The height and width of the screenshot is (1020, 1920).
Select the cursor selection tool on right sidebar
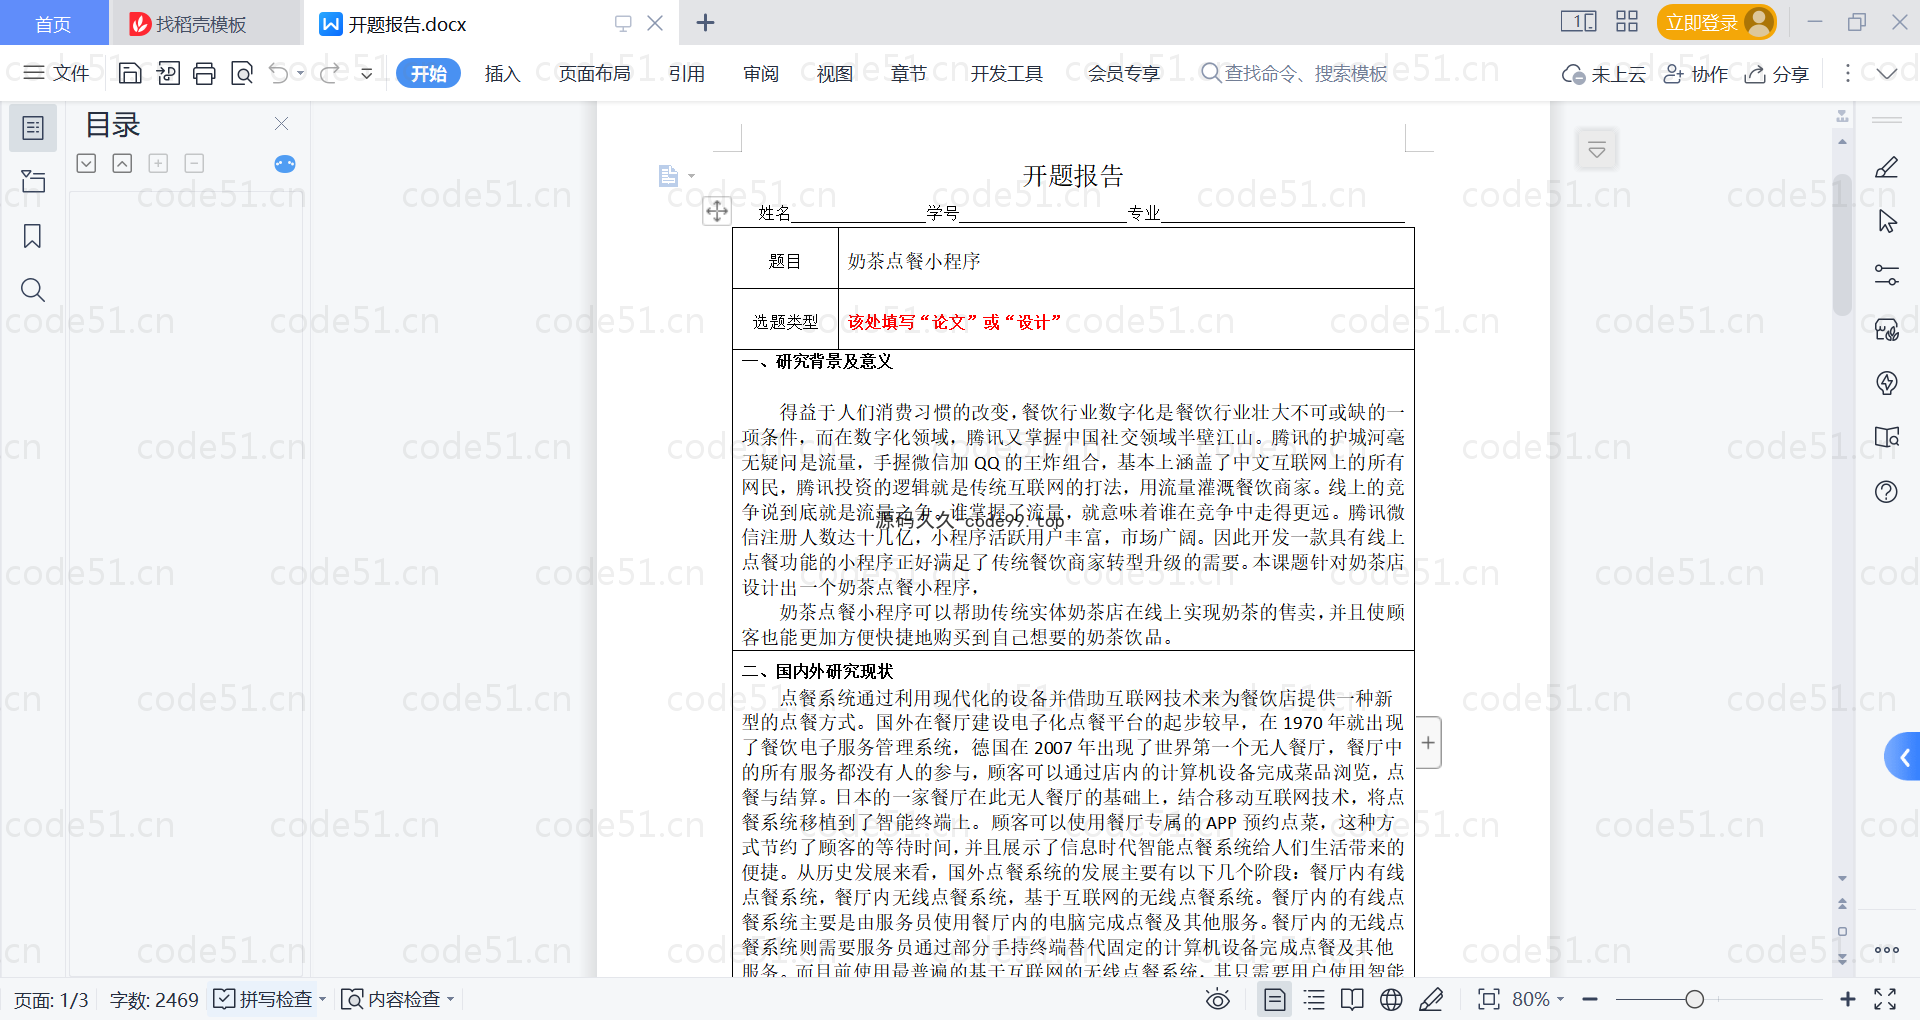pyautogui.click(x=1887, y=221)
